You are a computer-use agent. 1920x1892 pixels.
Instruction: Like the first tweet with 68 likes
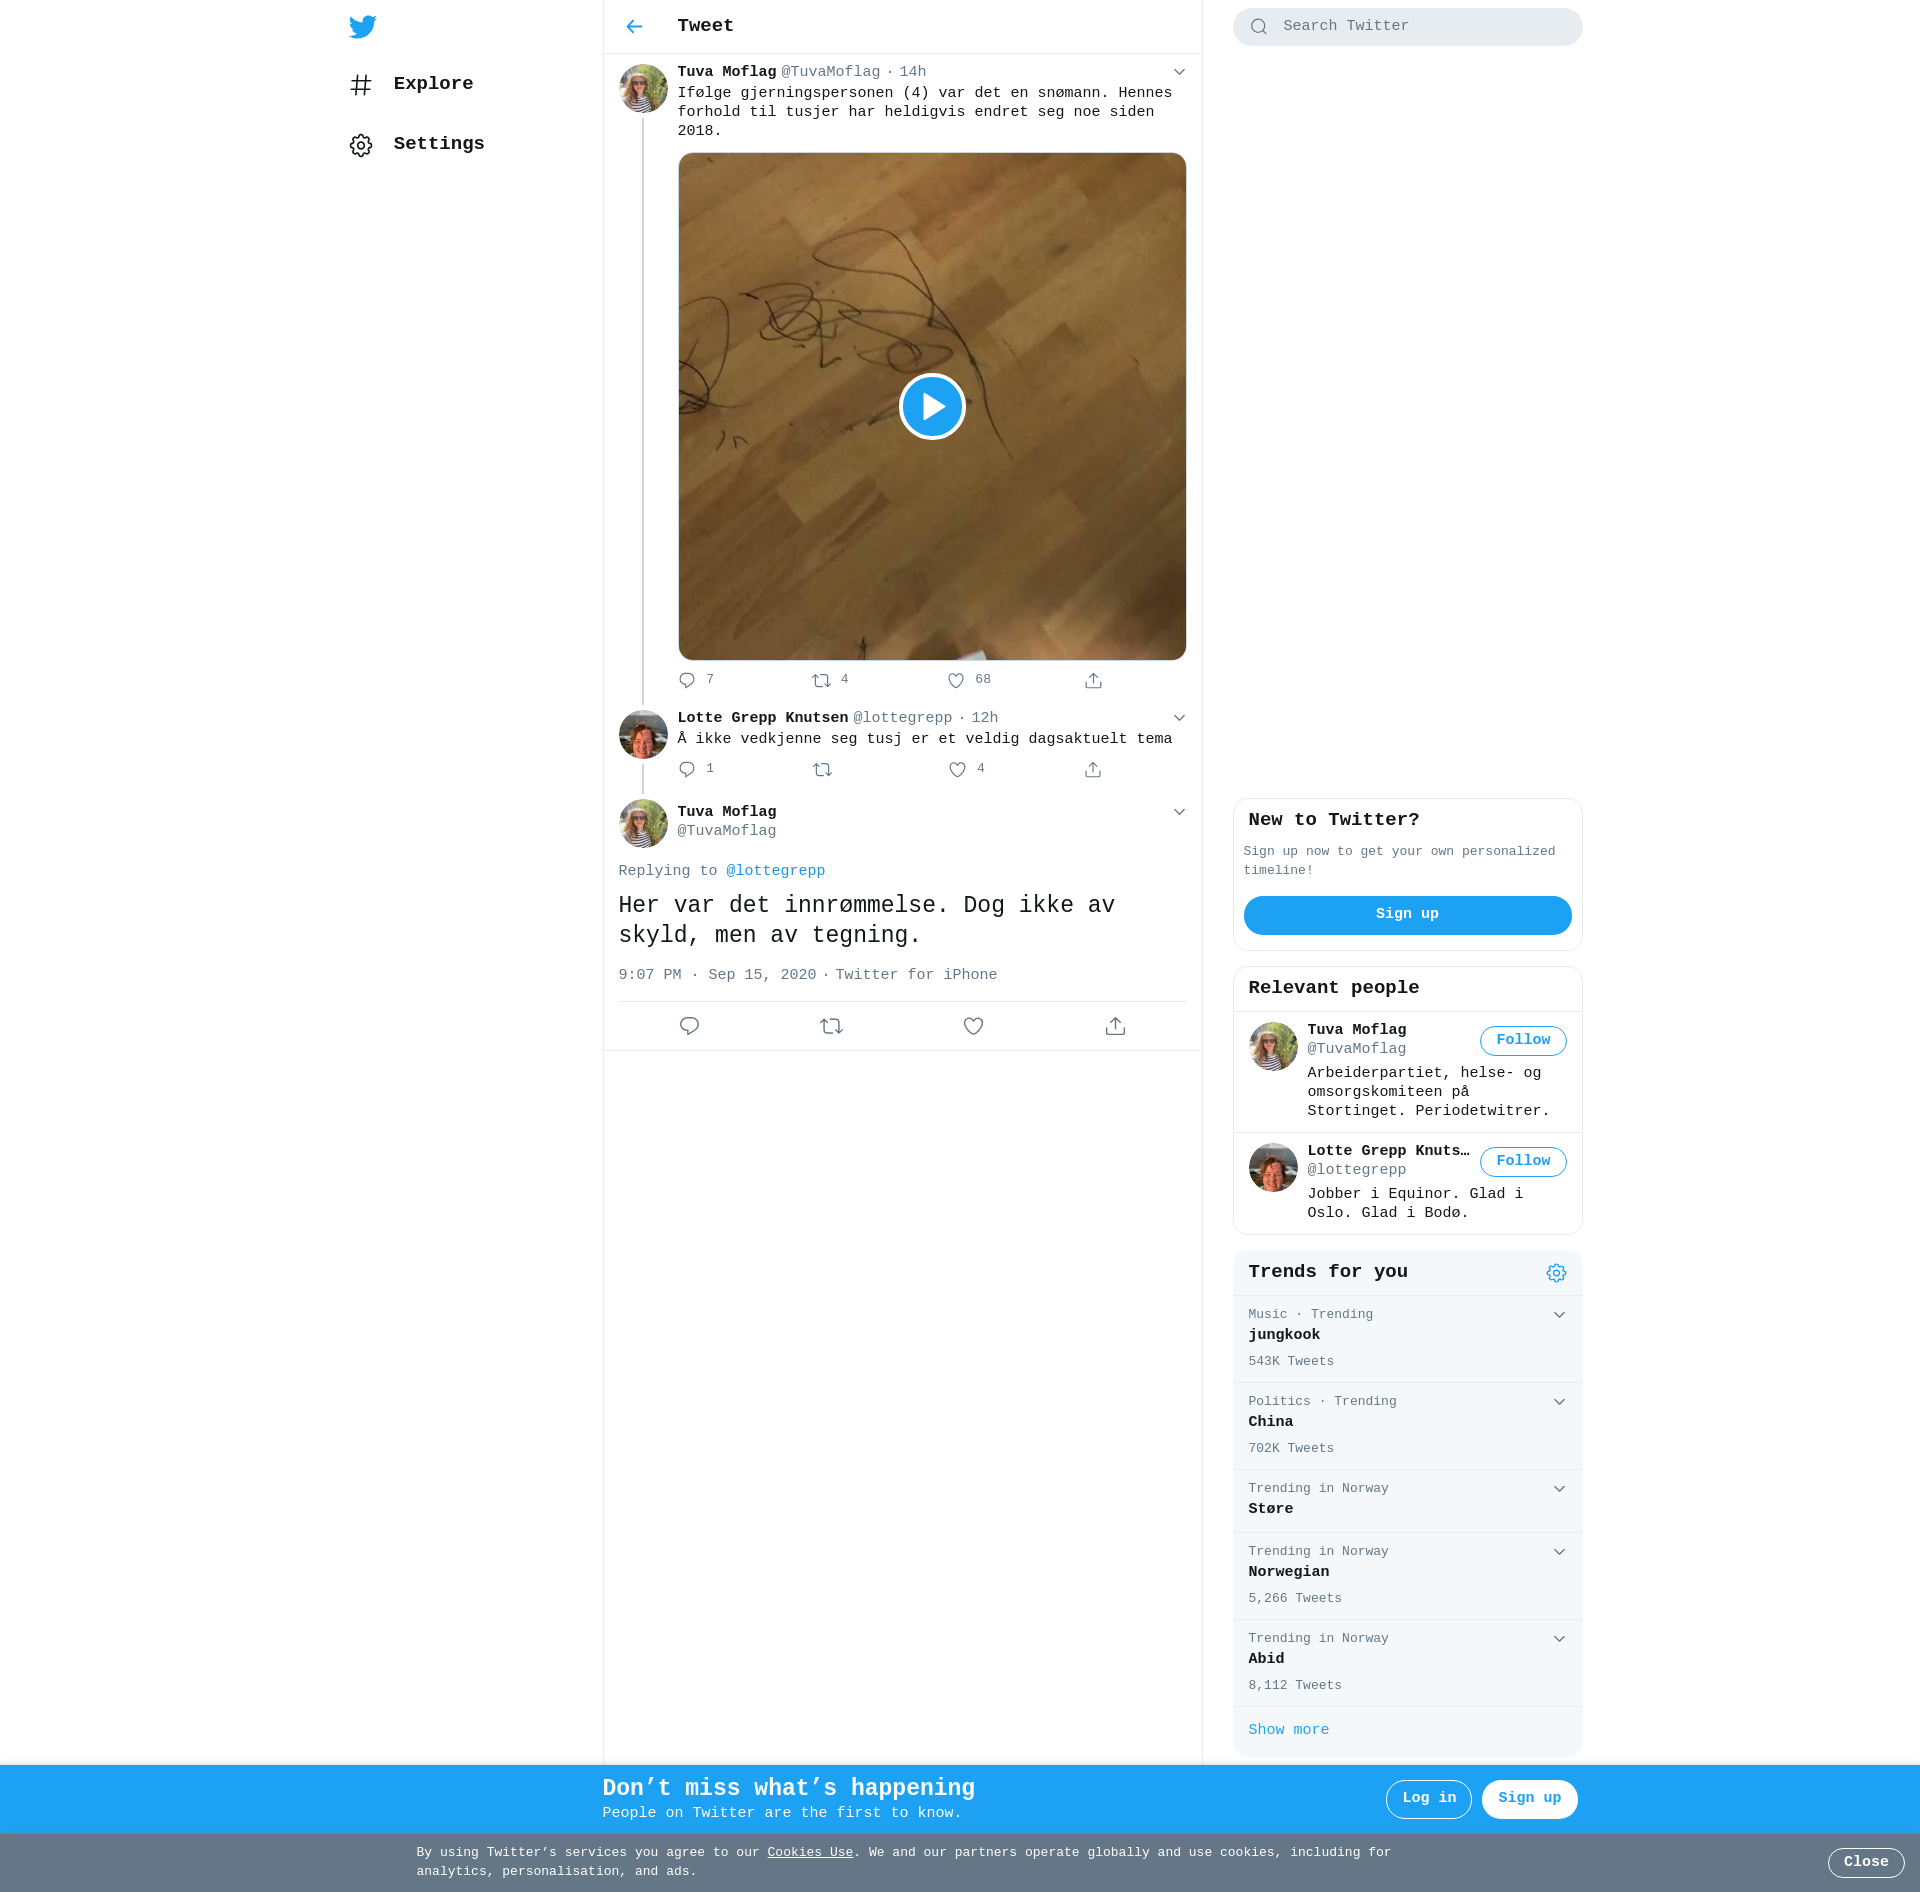[x=956, y=681]
